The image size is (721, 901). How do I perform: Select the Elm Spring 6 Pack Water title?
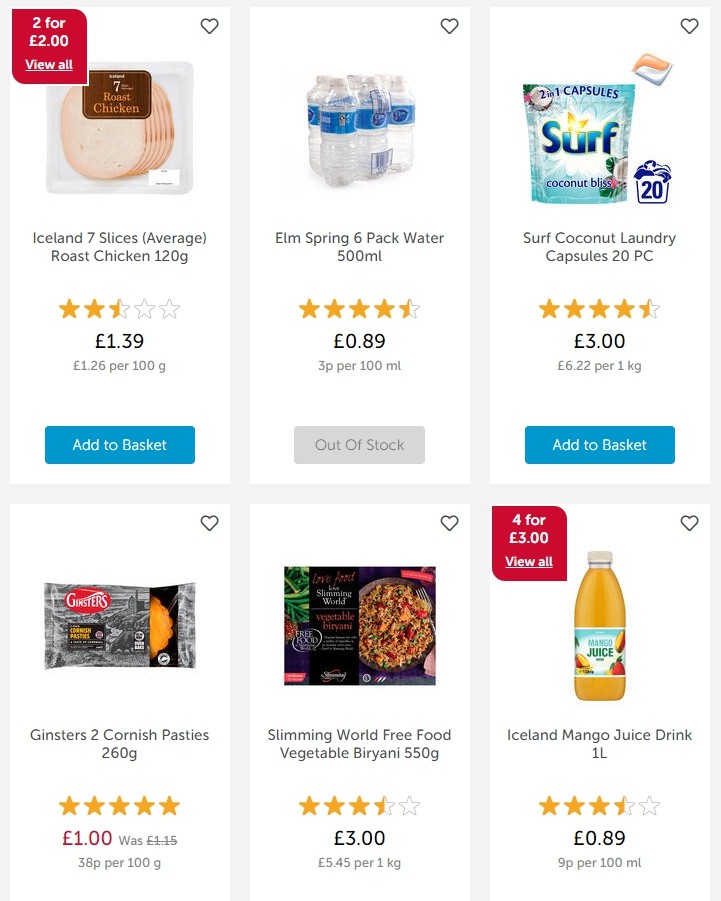pos(359,247)
